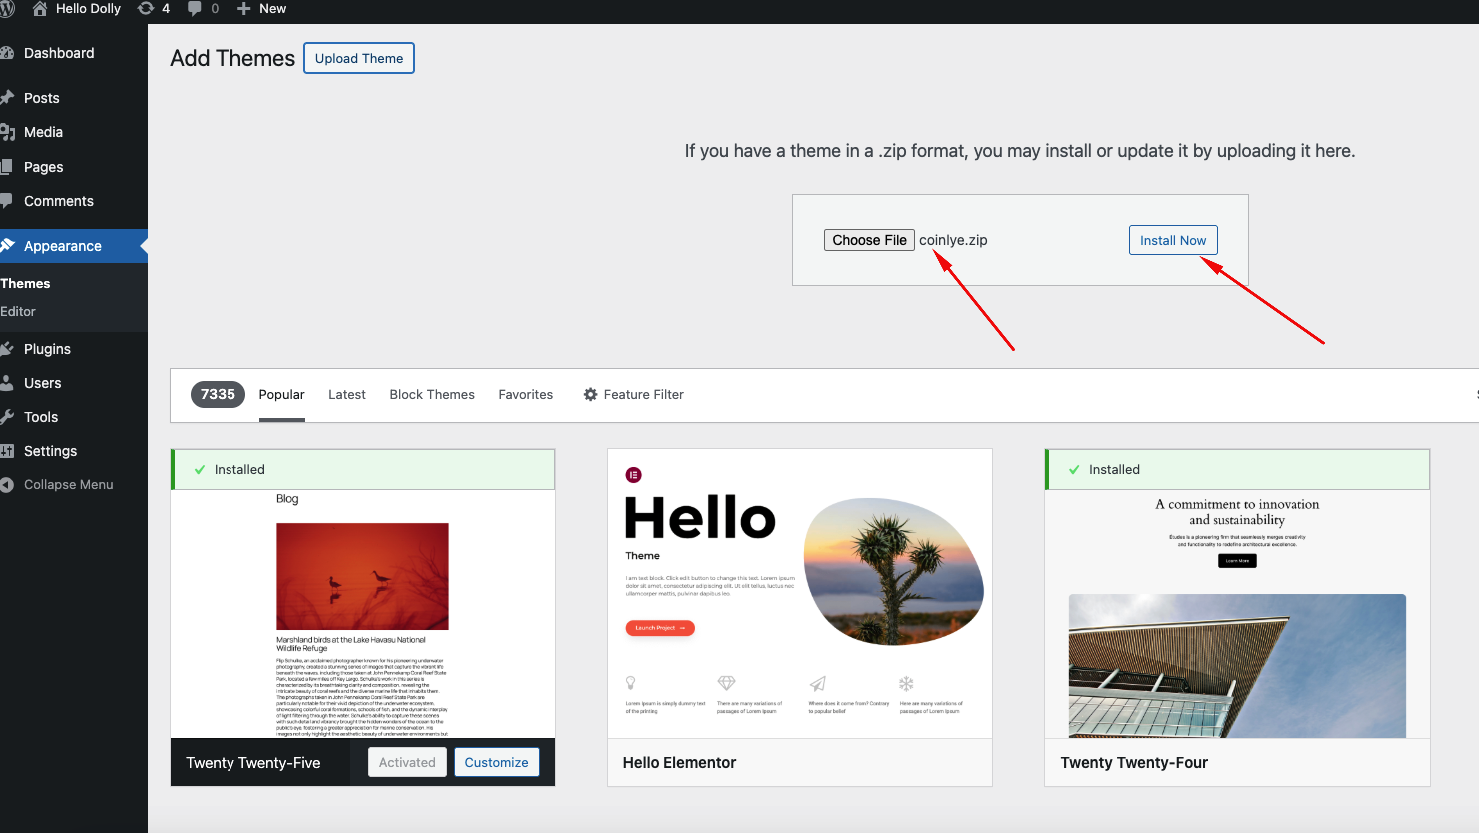Viewport: 1479px width, 833px height.
Task: Open the Dashboard menu
Action: pyautogui.click(x=74, y=53)
